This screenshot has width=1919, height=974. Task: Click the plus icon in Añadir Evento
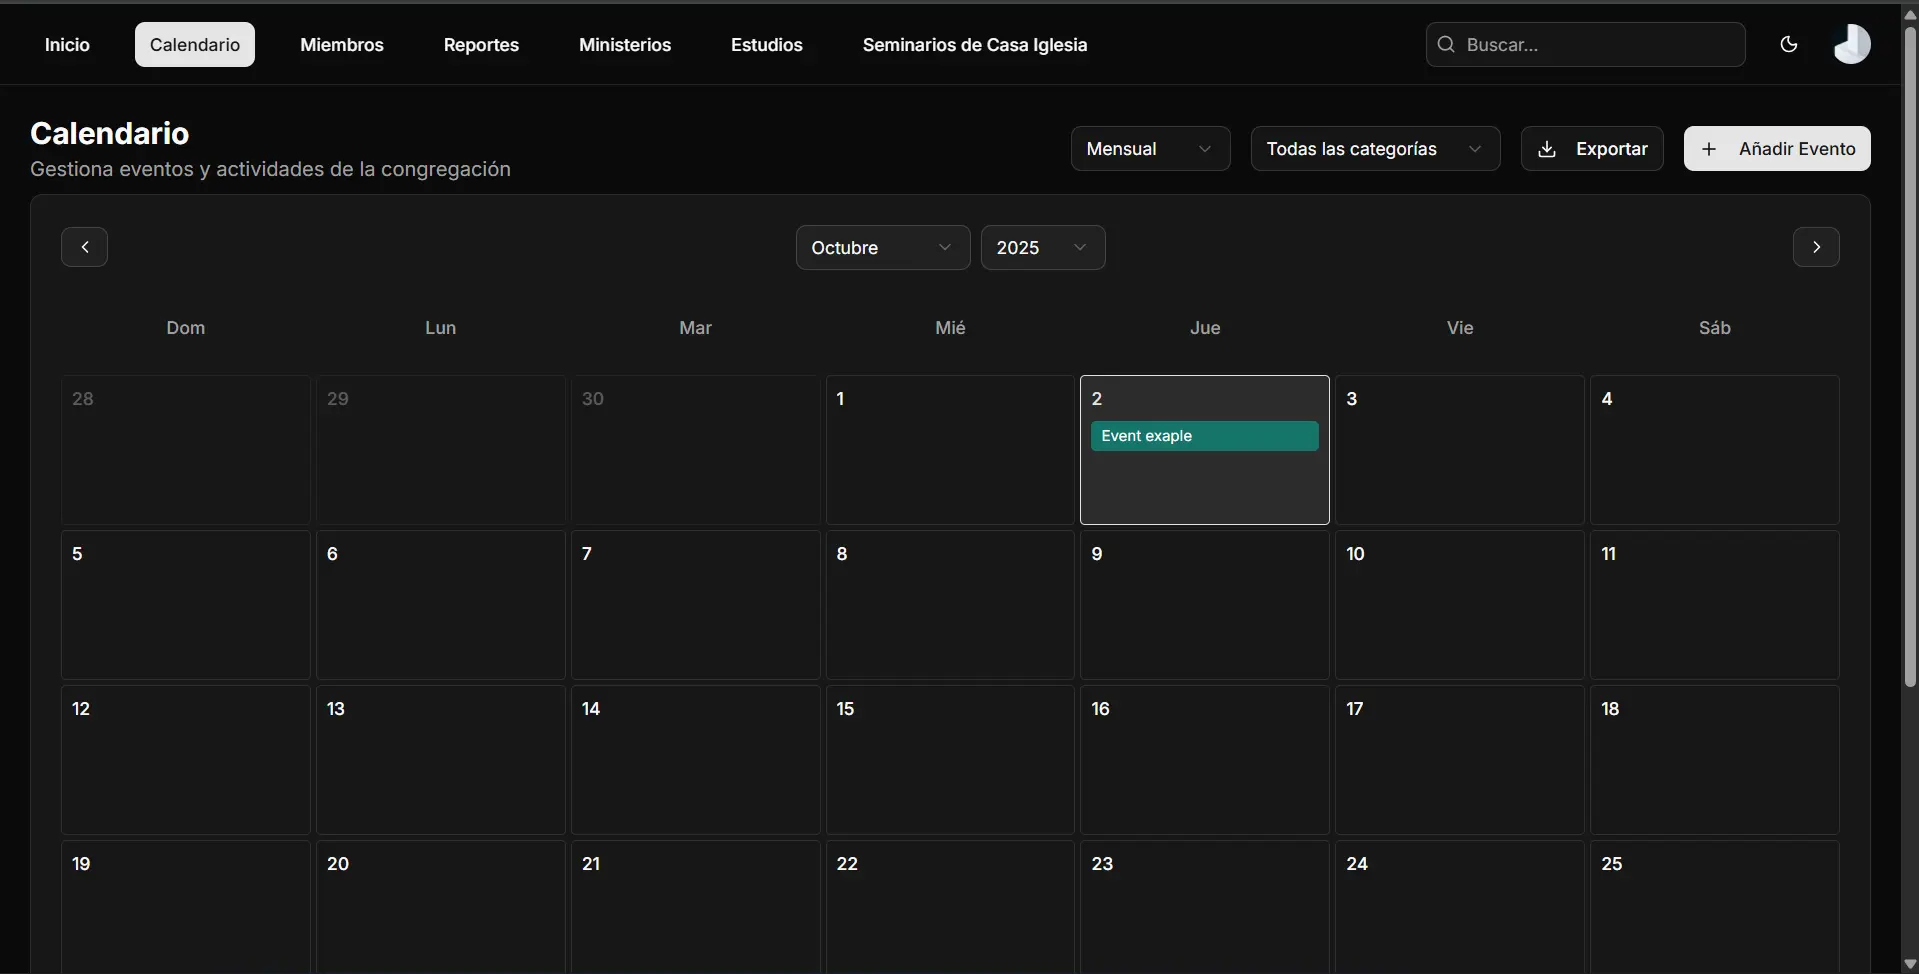tap(1709, 149)
